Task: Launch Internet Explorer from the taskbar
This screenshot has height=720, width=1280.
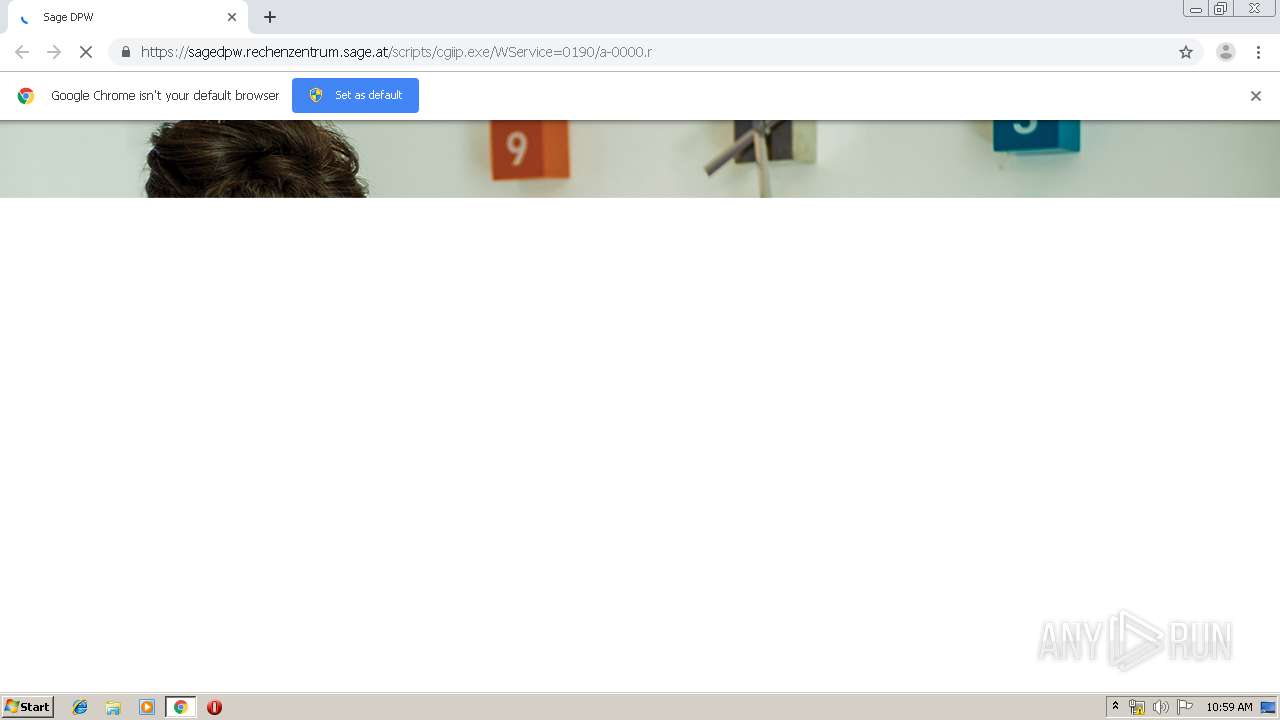Action: [x=80, y=707]
